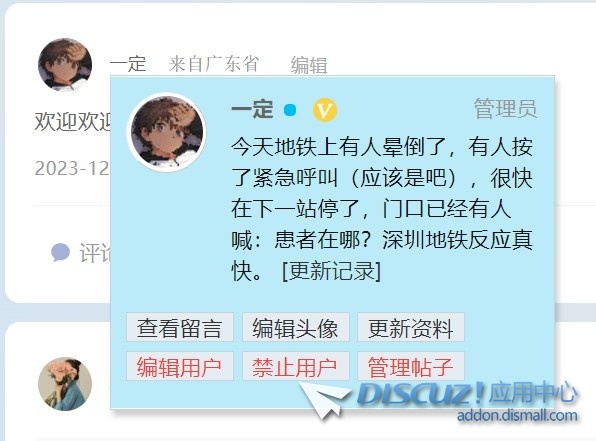
Task: Click the 编辑头像 button
Action: [x=296, y=327]
